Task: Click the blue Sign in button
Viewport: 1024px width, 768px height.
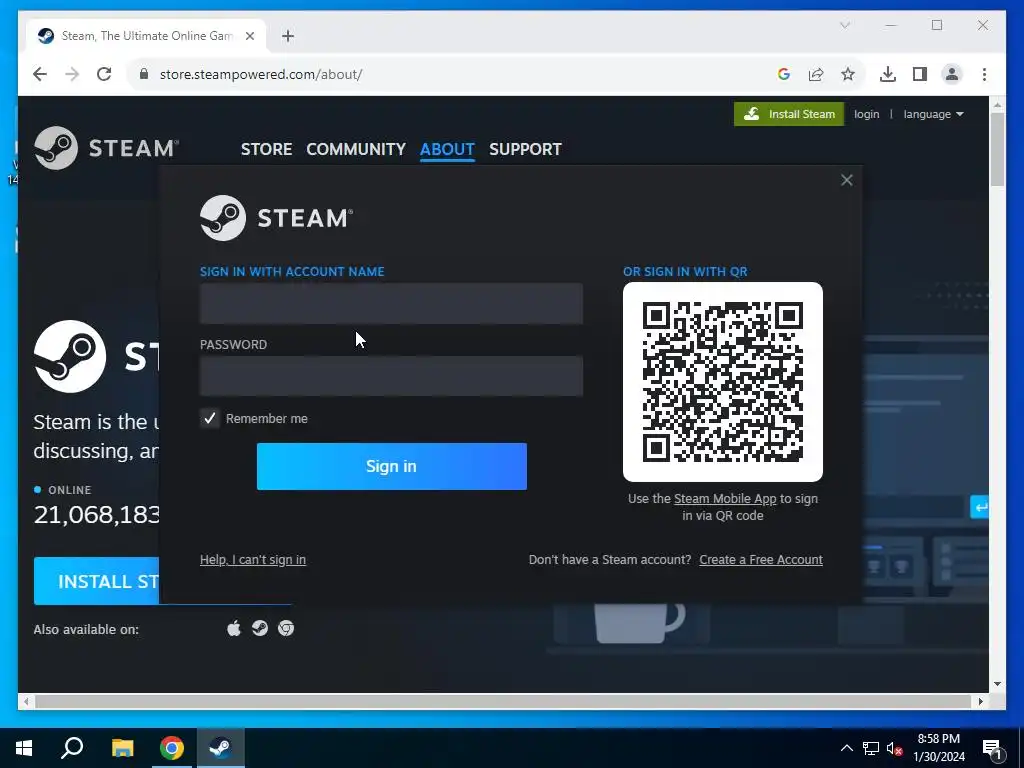Action: point(392,466)
